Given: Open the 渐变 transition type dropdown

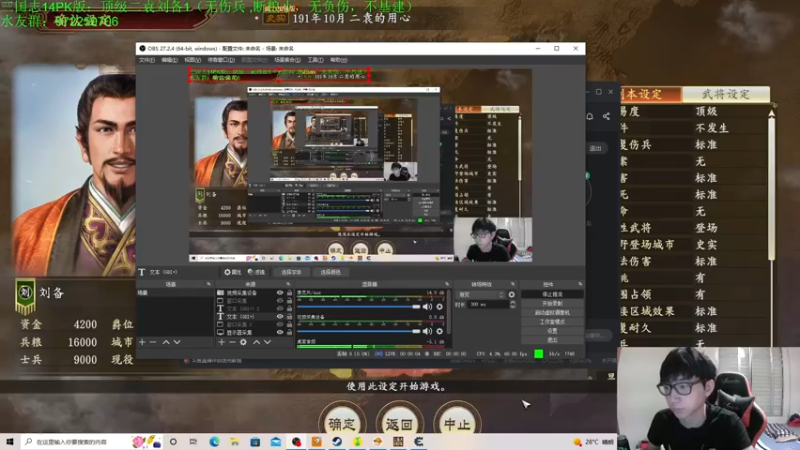Looking at the screenshot, I should [481, 294].
